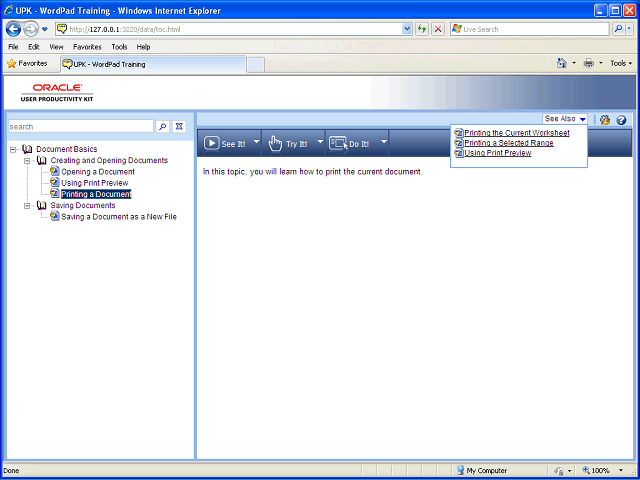The height and width of the screenshot is (480, 640).
Task: Open the command bar Tools dropdown
Action: pos(621,63)
